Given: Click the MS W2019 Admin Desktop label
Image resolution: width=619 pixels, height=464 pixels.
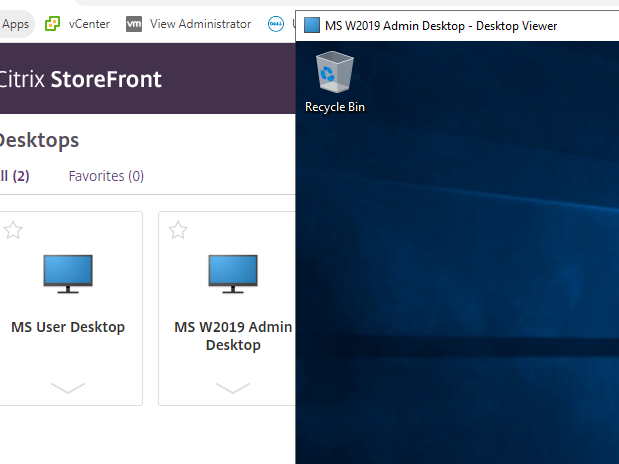Looking at the screenshot, I should coord(233,336).
